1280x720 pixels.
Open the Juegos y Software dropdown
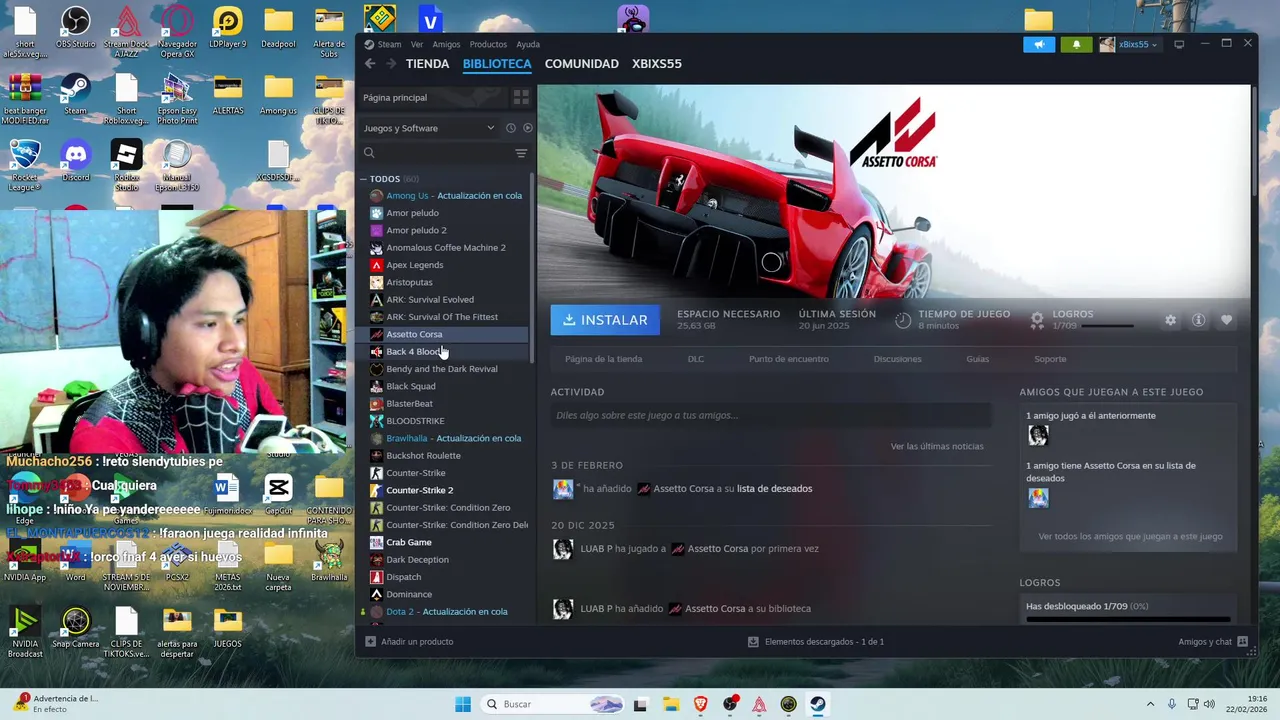pos(429,128)
